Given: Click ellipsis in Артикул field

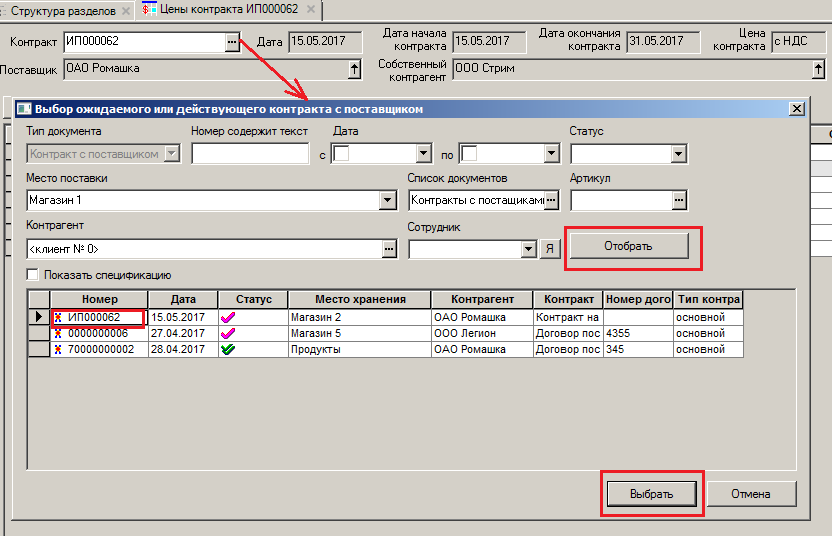Looking at the screenshot, I should point(679,201).
